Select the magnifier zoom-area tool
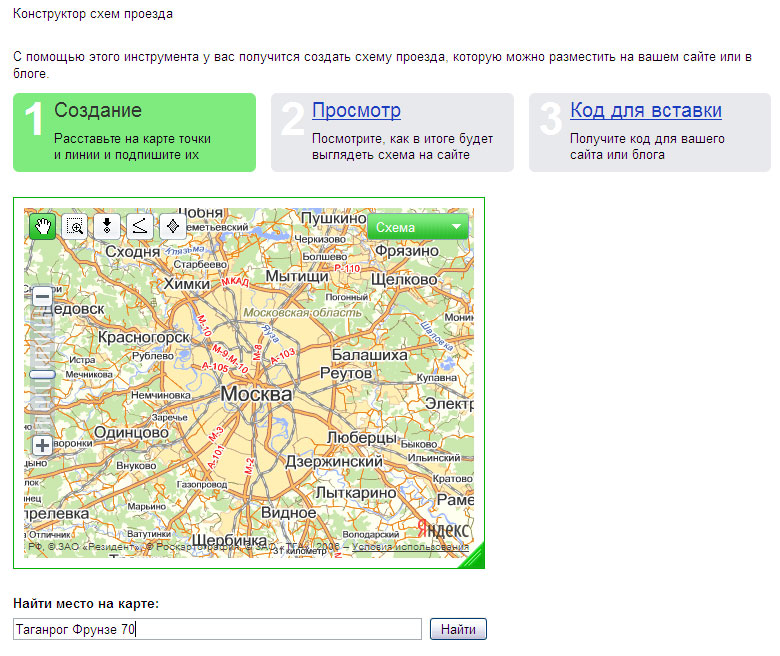 coord(75,226)
